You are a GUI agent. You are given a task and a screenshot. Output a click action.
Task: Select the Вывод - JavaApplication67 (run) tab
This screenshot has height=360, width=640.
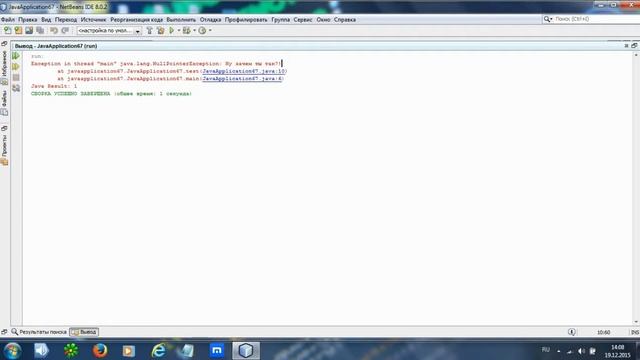56,46
